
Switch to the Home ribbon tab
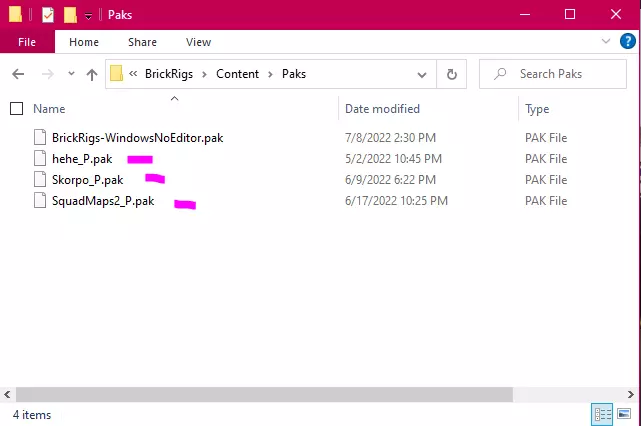(84, 42)
